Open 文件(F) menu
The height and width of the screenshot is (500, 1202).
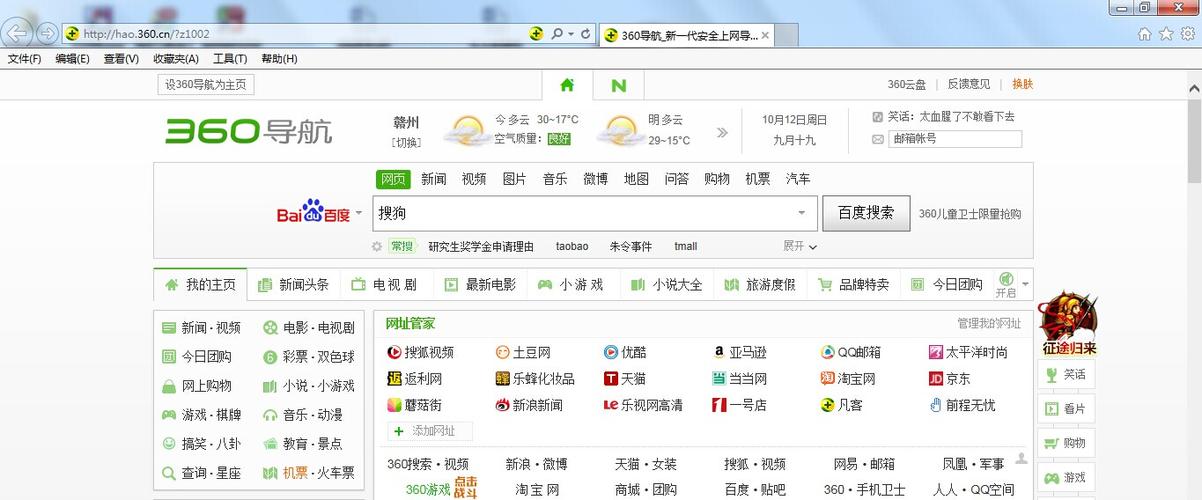coord(24,59)
